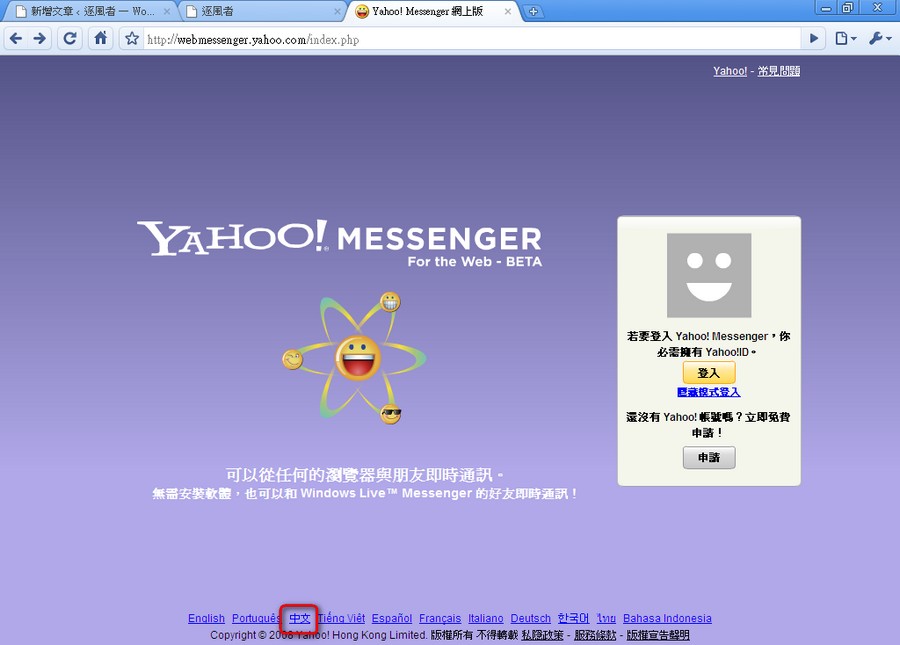Viewport: 900px width, 645px height.
Task: Open a new tab with the plus button
Action: 533,11
